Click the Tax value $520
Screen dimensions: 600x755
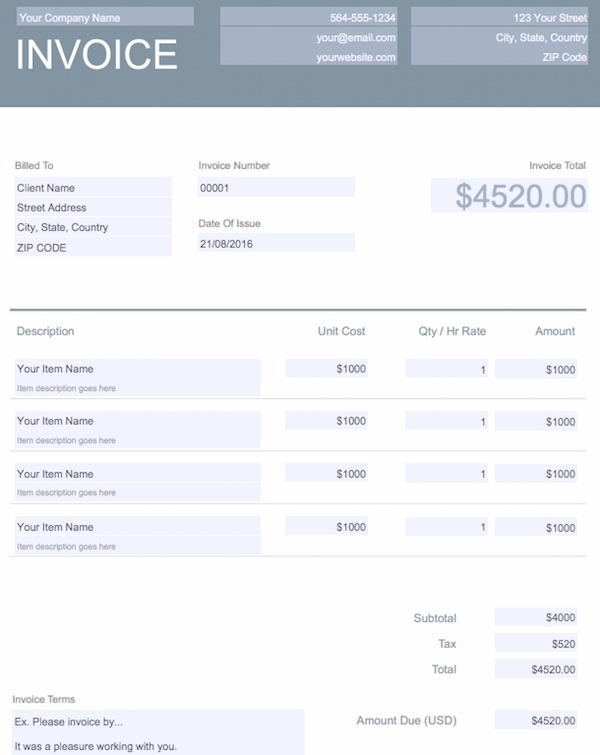[x=536, y=644]
